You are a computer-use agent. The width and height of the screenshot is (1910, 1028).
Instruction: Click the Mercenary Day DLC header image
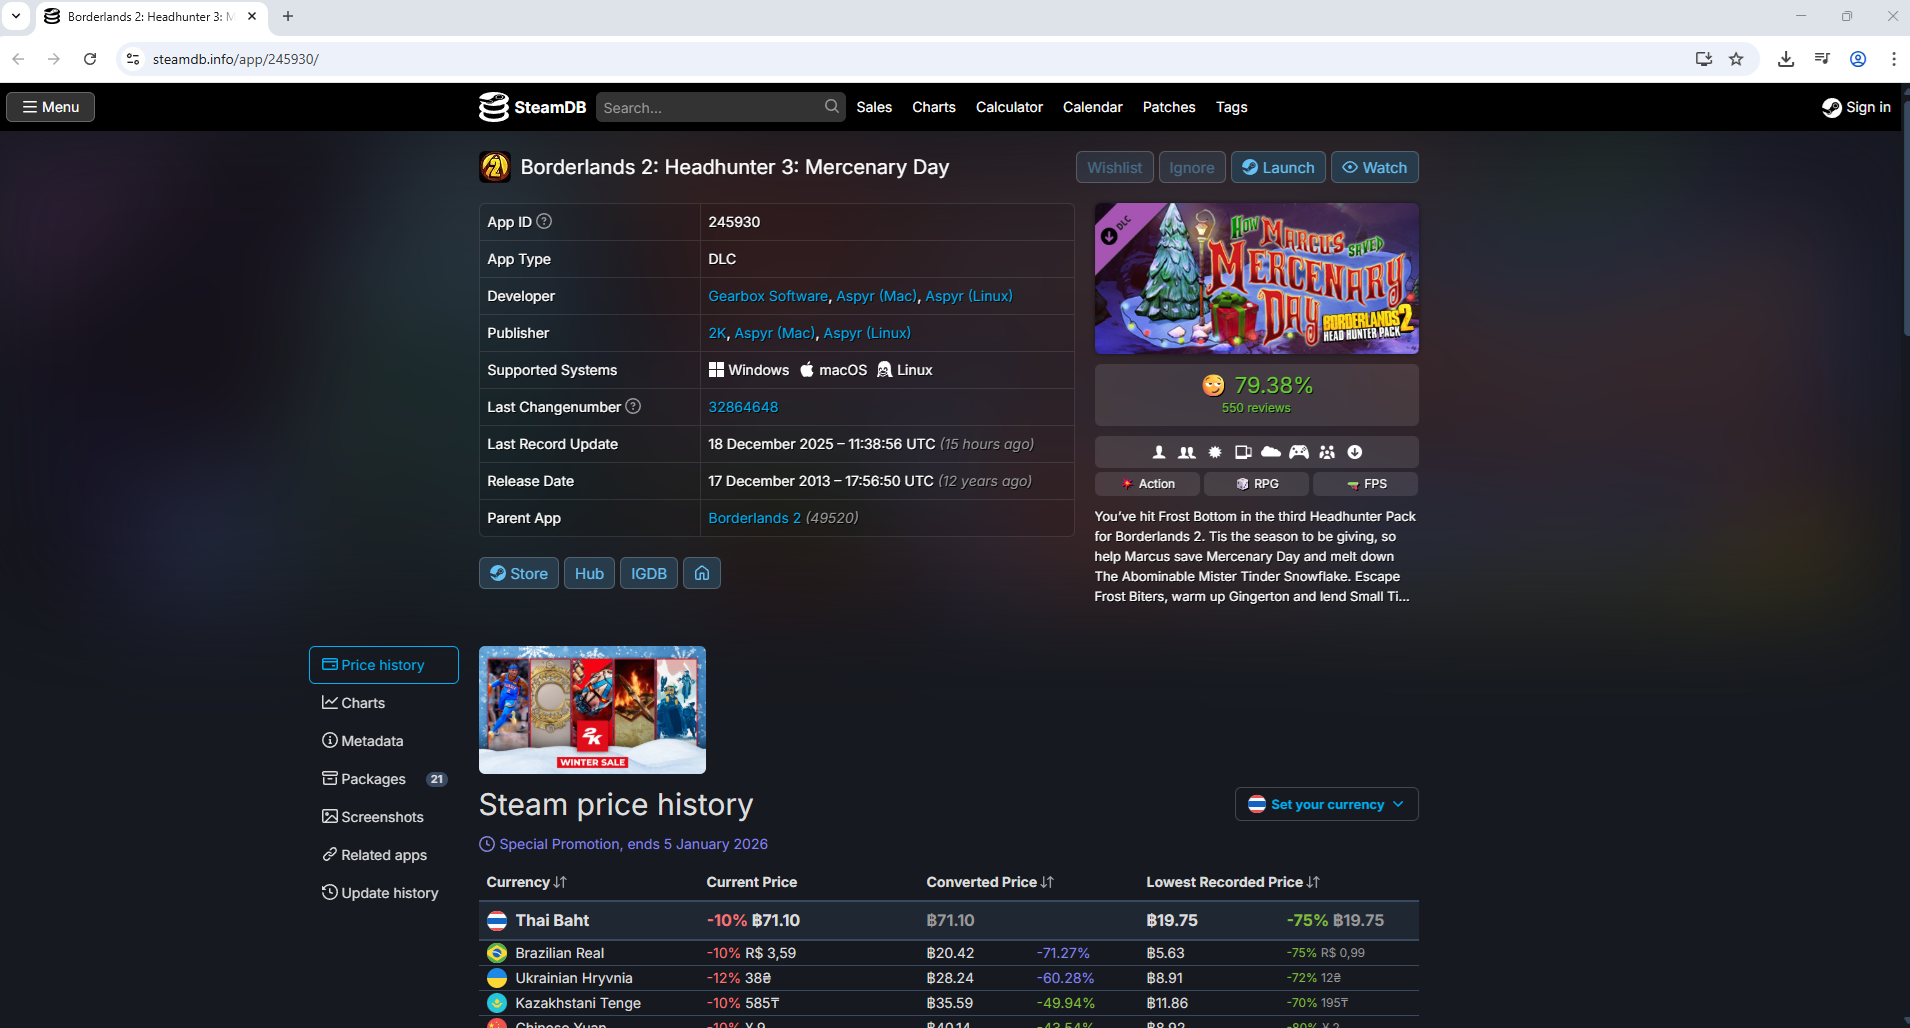click(x=1256, y=278)
